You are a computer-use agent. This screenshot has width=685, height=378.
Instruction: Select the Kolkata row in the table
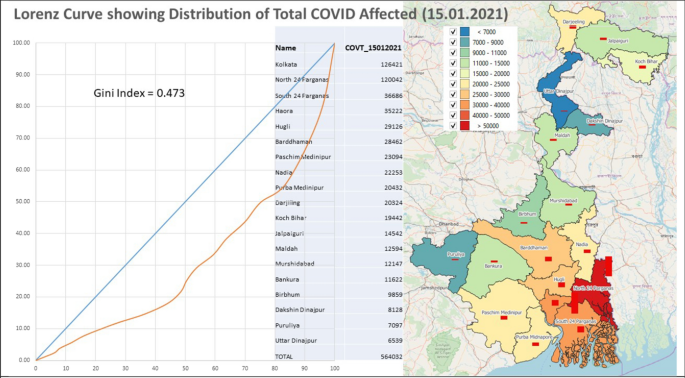tap(339, 64)
